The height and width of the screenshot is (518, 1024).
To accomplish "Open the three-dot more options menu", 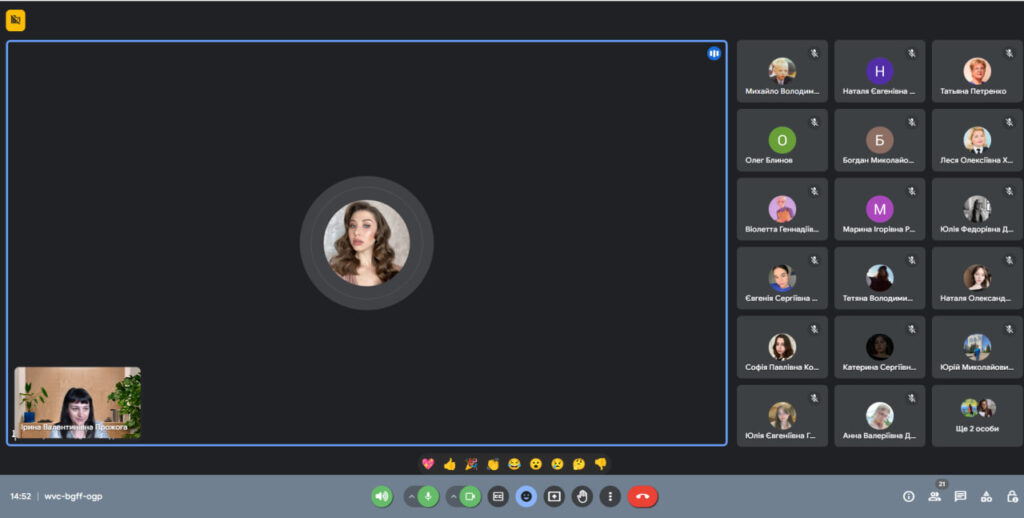I will pyautogui.click(x=611, y=496).
